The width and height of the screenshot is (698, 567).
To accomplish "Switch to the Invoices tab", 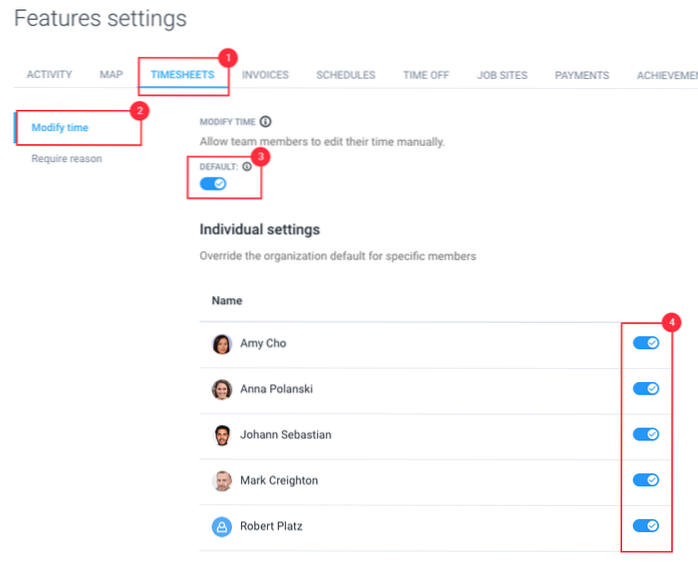I will click(x=265, y=75).
